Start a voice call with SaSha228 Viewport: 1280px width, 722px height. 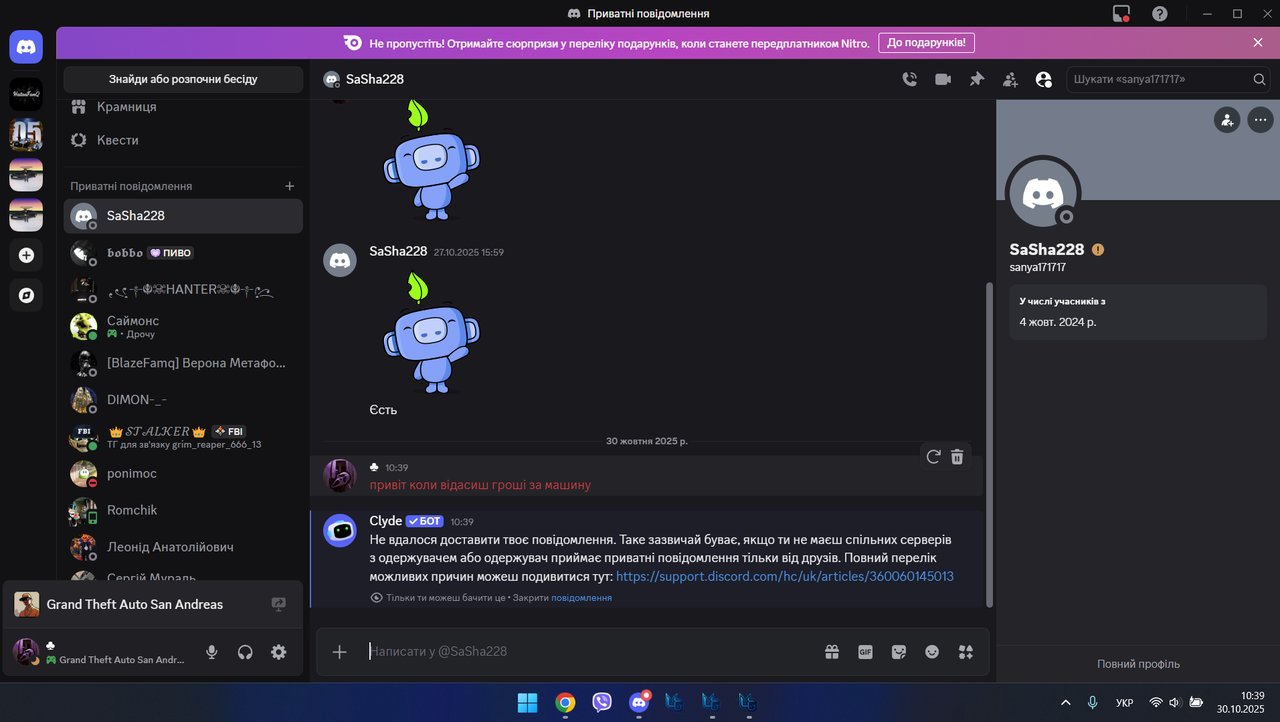point(909,79)
